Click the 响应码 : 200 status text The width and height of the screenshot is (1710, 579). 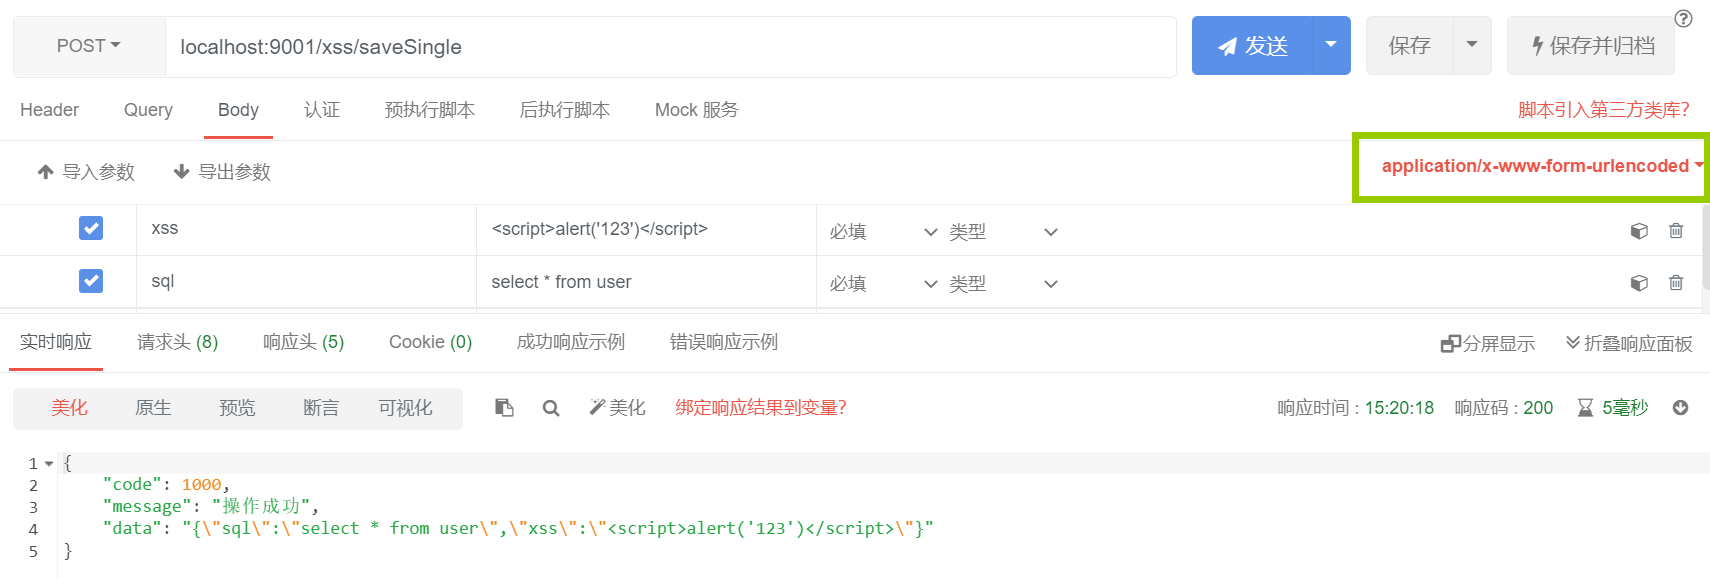(x=1504, y=408)
